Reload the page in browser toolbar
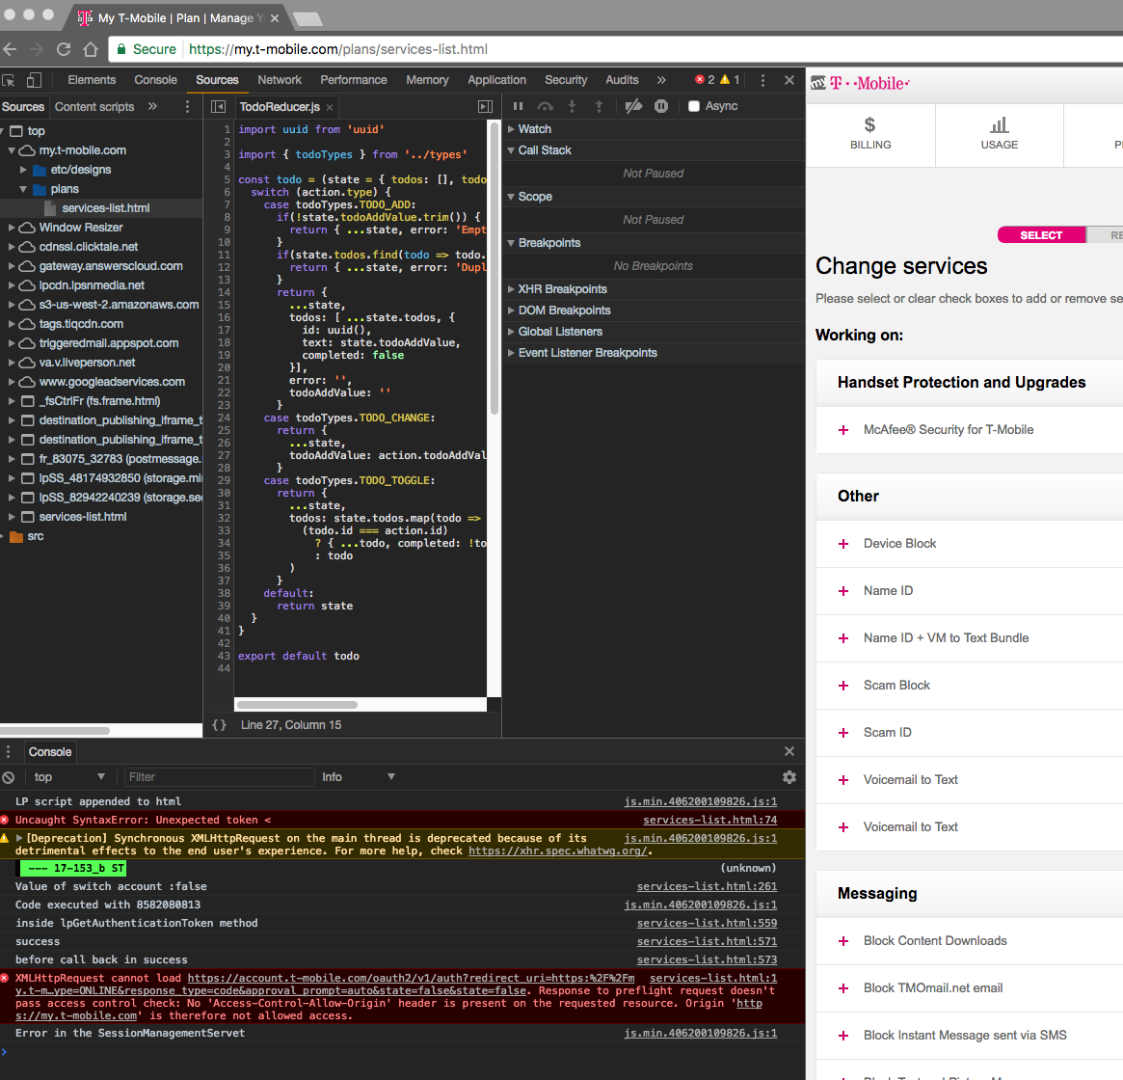The width and height of the screenshot is (1123, 1080). point(64,49)
